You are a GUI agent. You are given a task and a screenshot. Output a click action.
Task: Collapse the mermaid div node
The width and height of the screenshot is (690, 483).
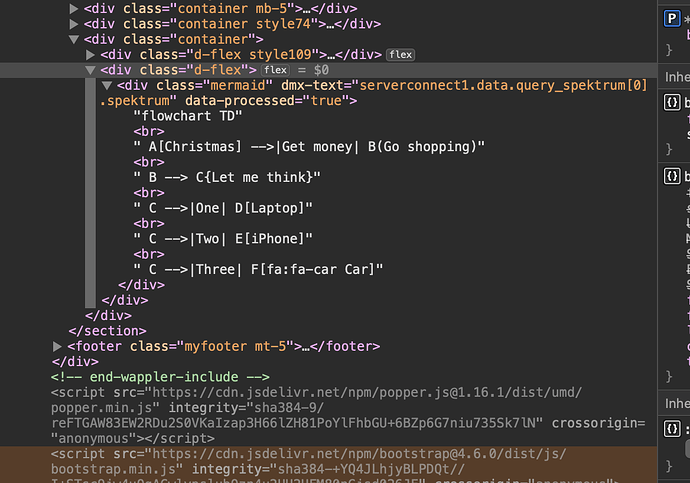pos(106,85)
